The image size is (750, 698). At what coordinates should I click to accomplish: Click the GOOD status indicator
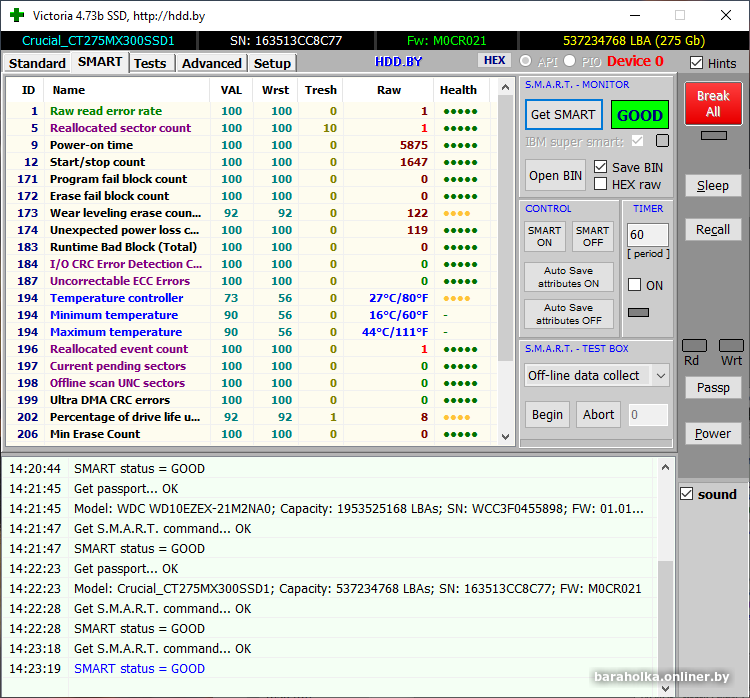[x=640, y=115]
